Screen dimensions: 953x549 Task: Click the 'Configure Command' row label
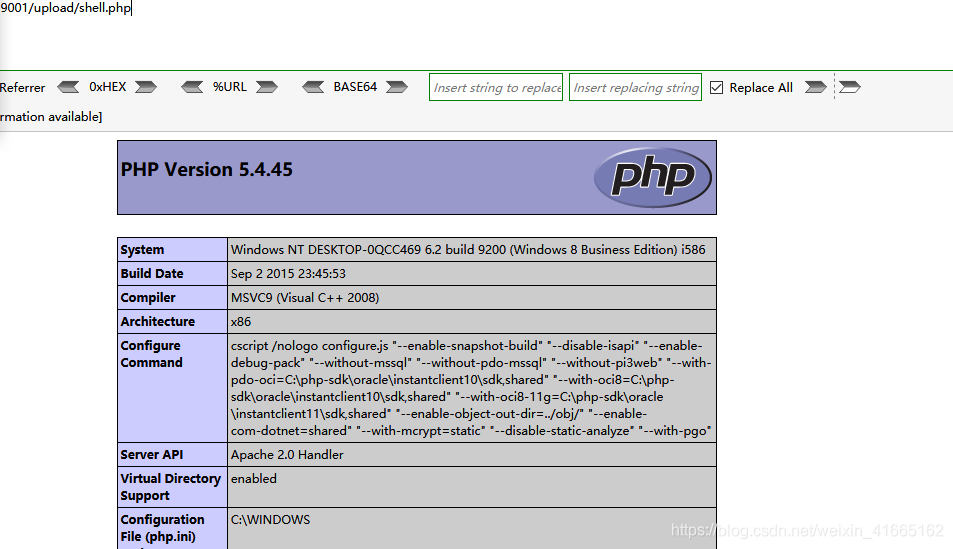(x=151, y=354)
